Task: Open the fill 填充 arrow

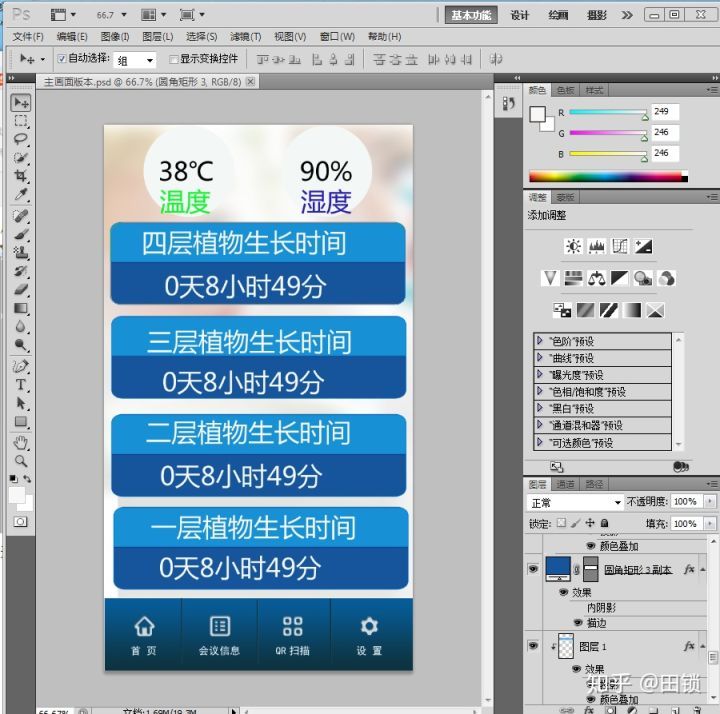Action: click(x=710, y=523)
